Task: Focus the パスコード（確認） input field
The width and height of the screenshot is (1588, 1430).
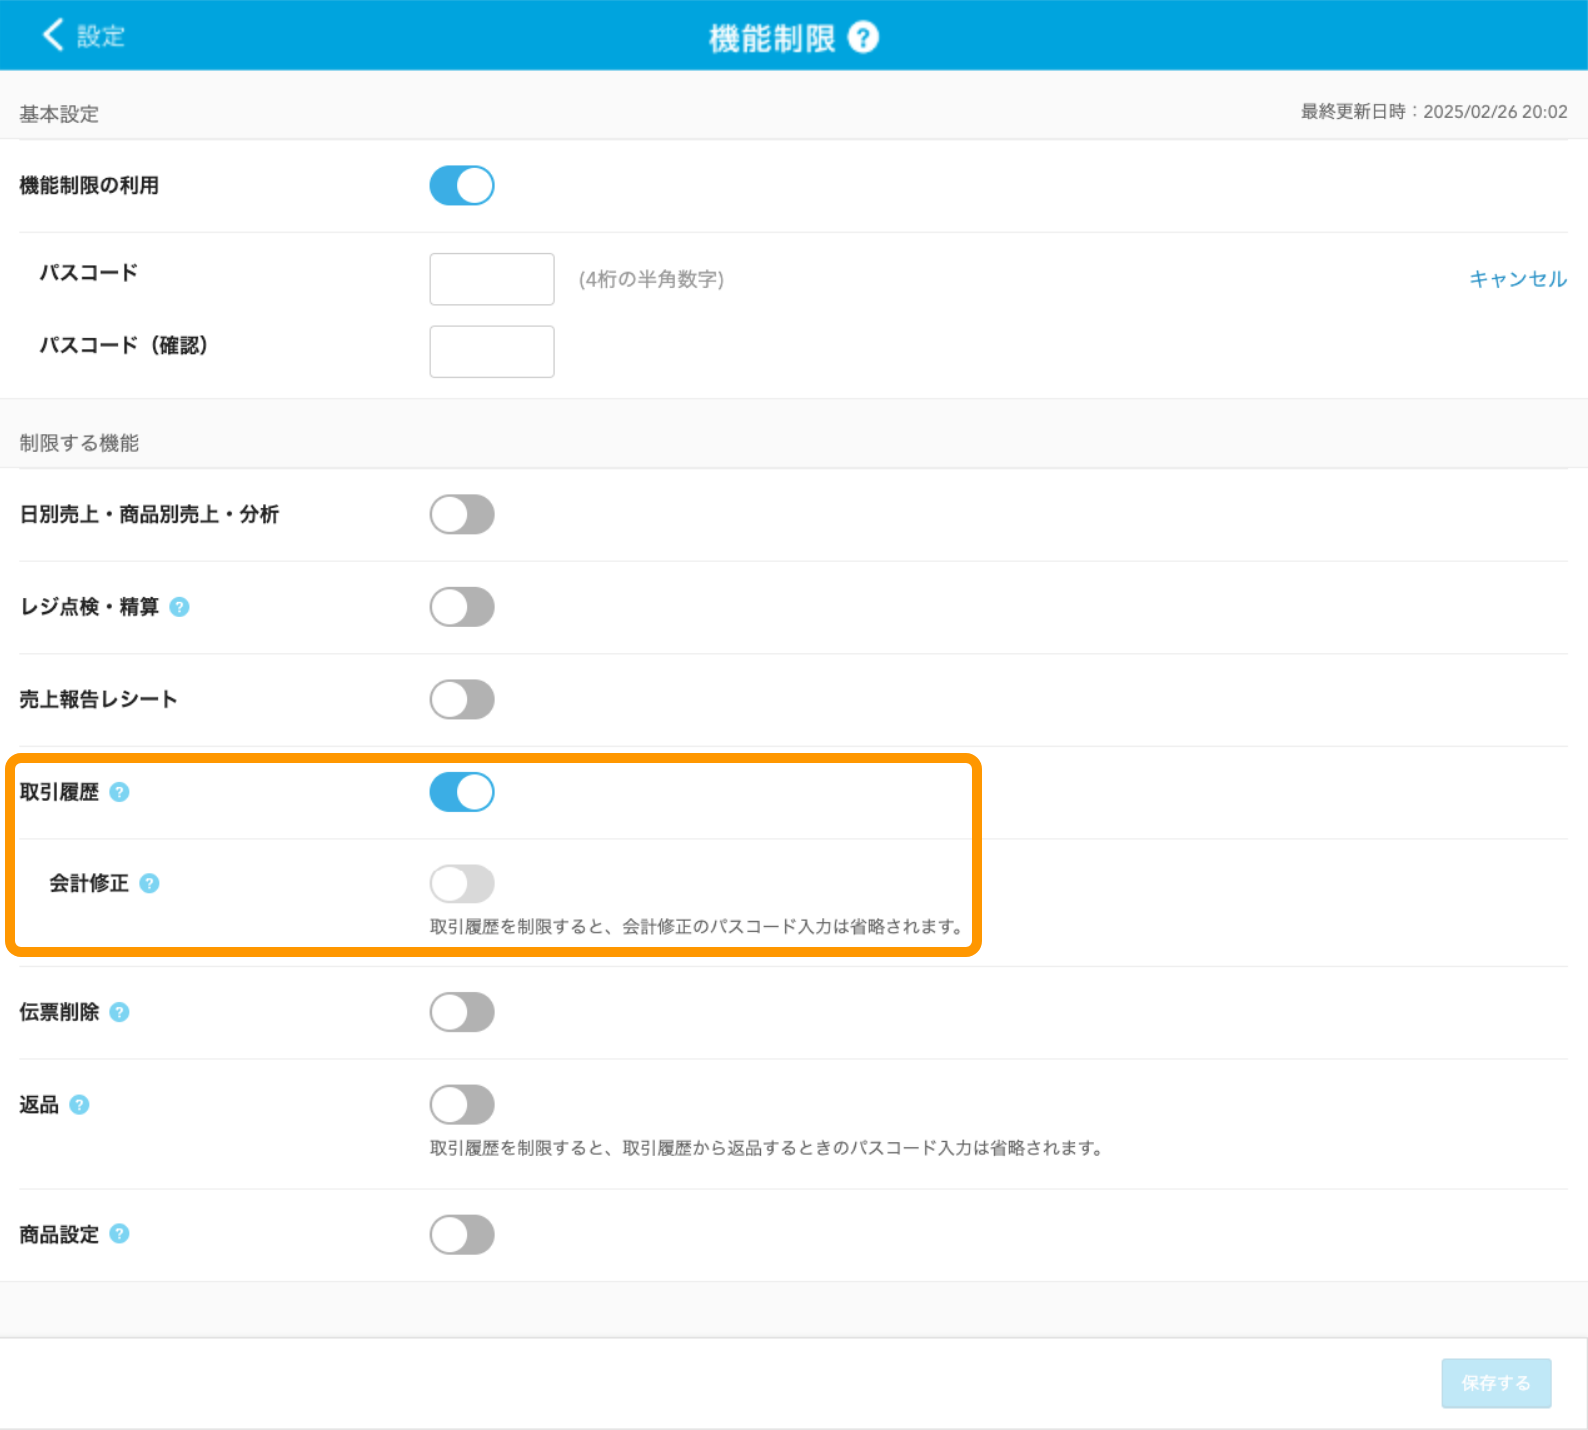Action: pos(492,352)
